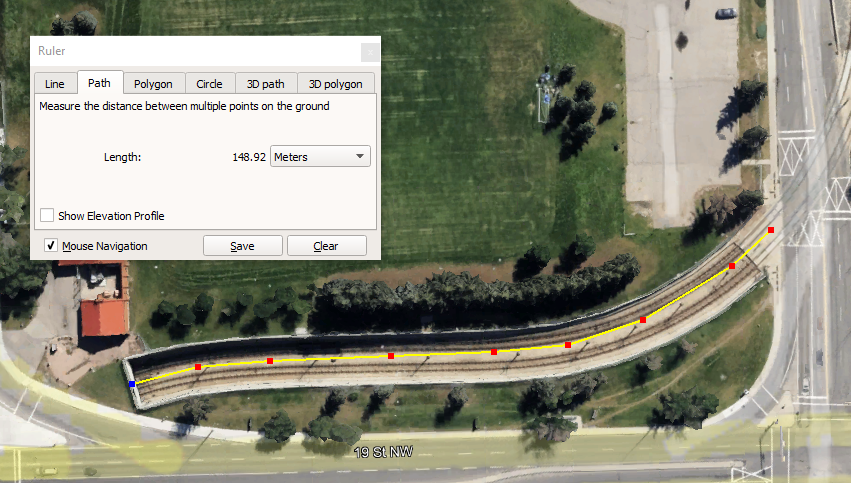Open the 3D path tab
The height and width of the screenshot is (483, 851).
point(266,84)
